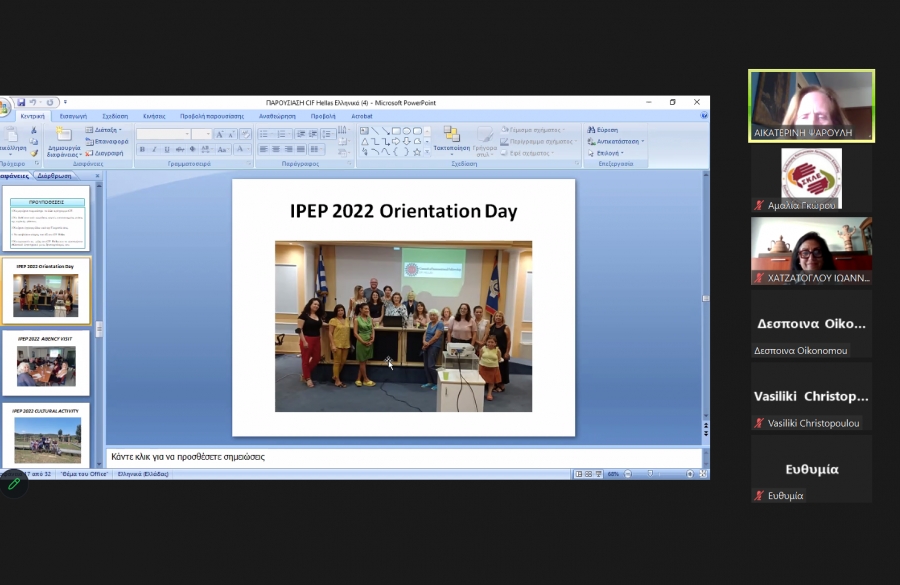
Task: Toggle Italic formatting
Action: (x=154, y=149)
